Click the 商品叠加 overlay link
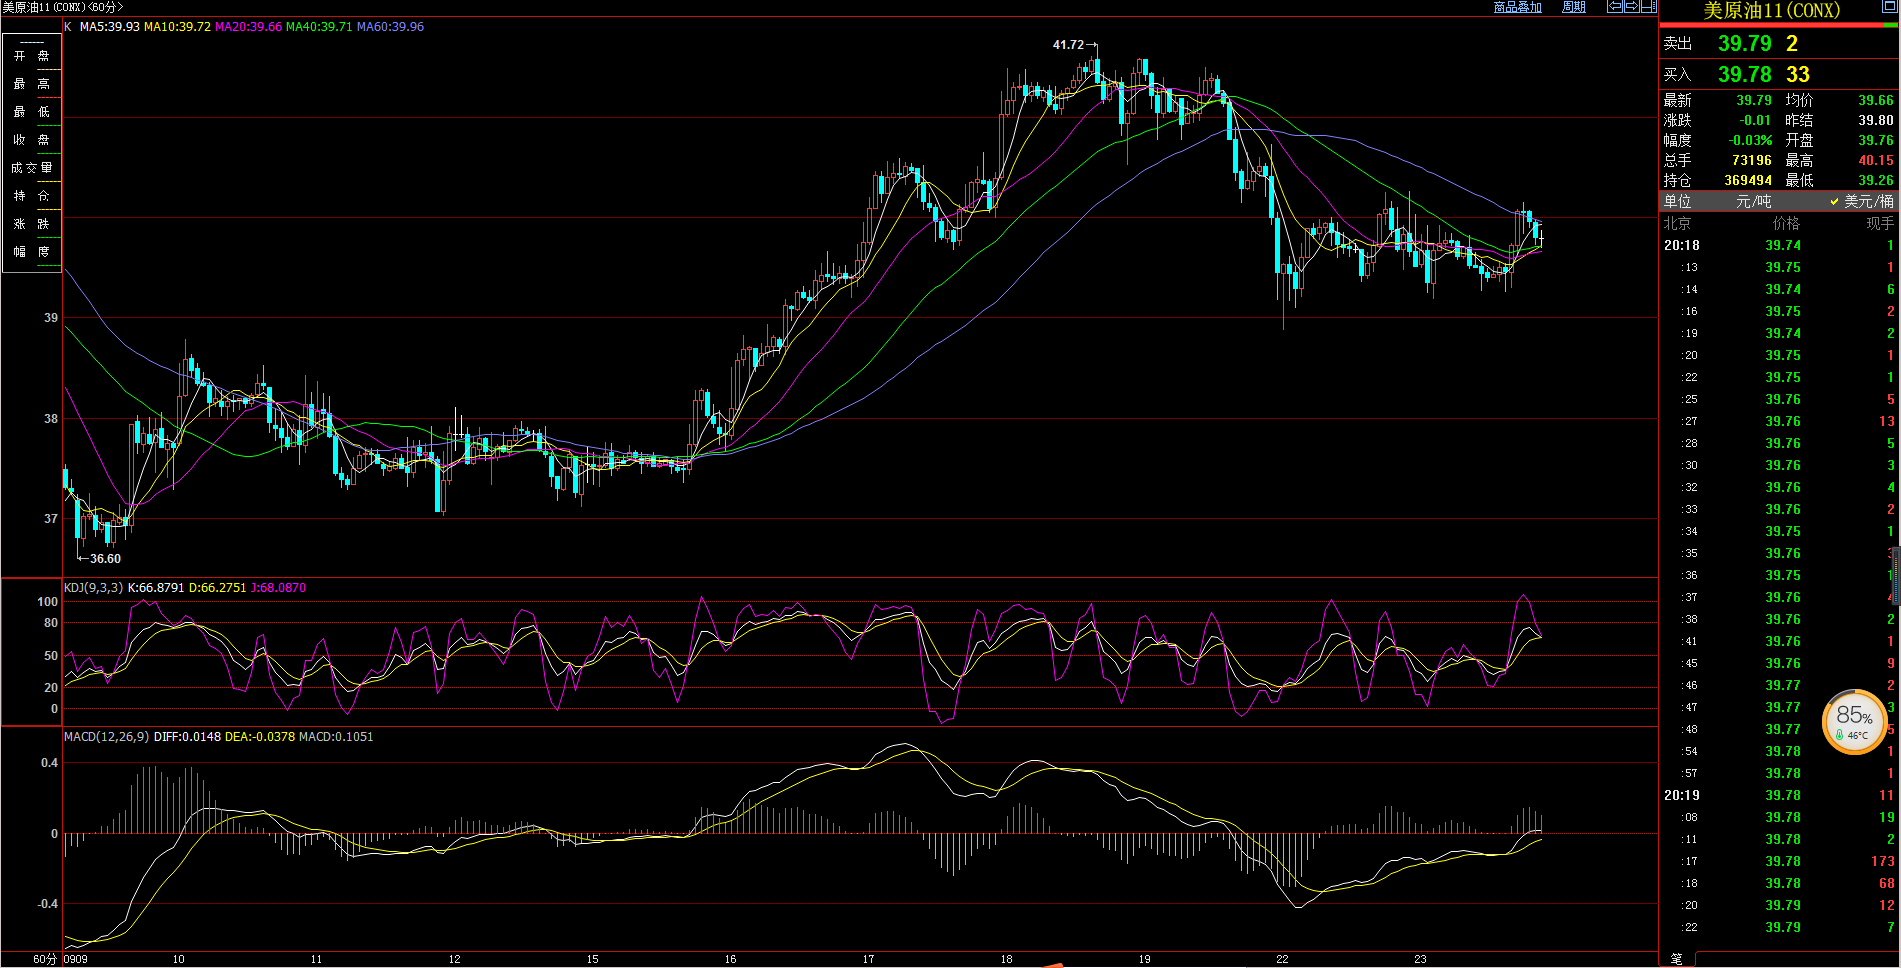This screenshot has height=968, width=1901. click(1517, 7)
